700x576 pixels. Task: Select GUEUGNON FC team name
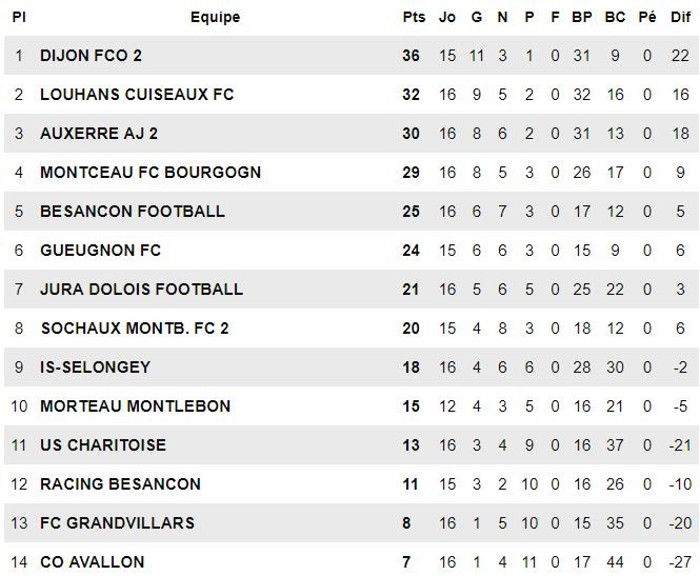(x=100, y=250)
